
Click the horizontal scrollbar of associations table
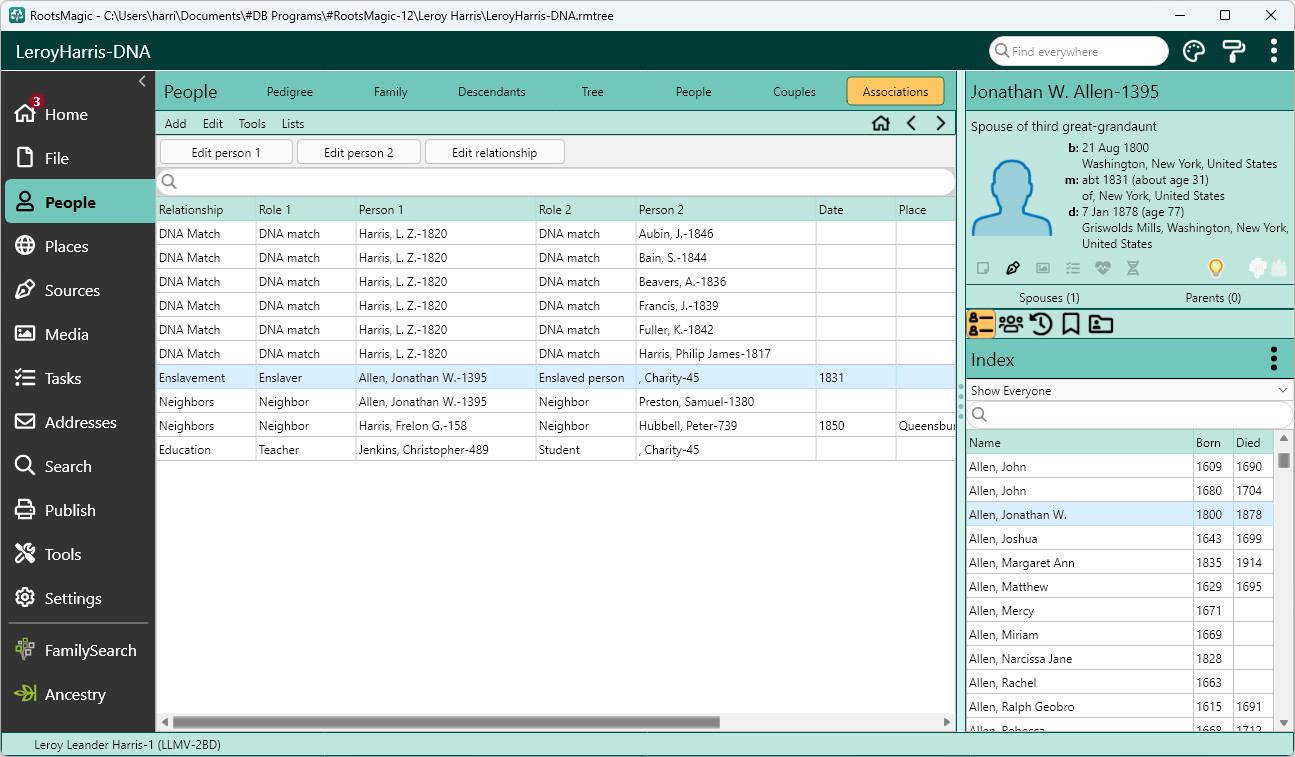coord(446,722)
